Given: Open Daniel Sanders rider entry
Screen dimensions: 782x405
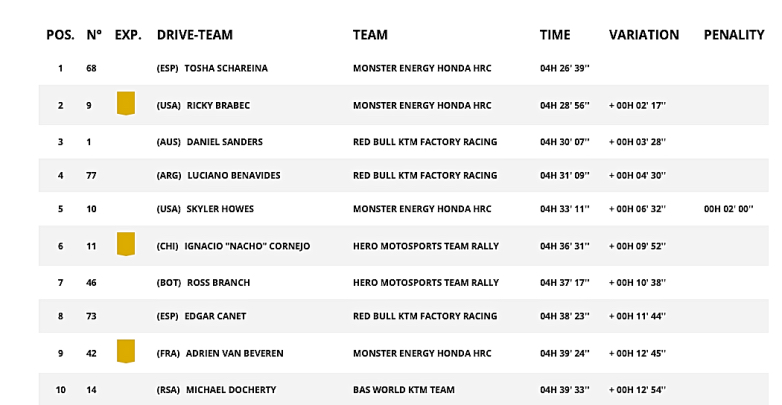Looking at the screenshot, I should point(224,141).
